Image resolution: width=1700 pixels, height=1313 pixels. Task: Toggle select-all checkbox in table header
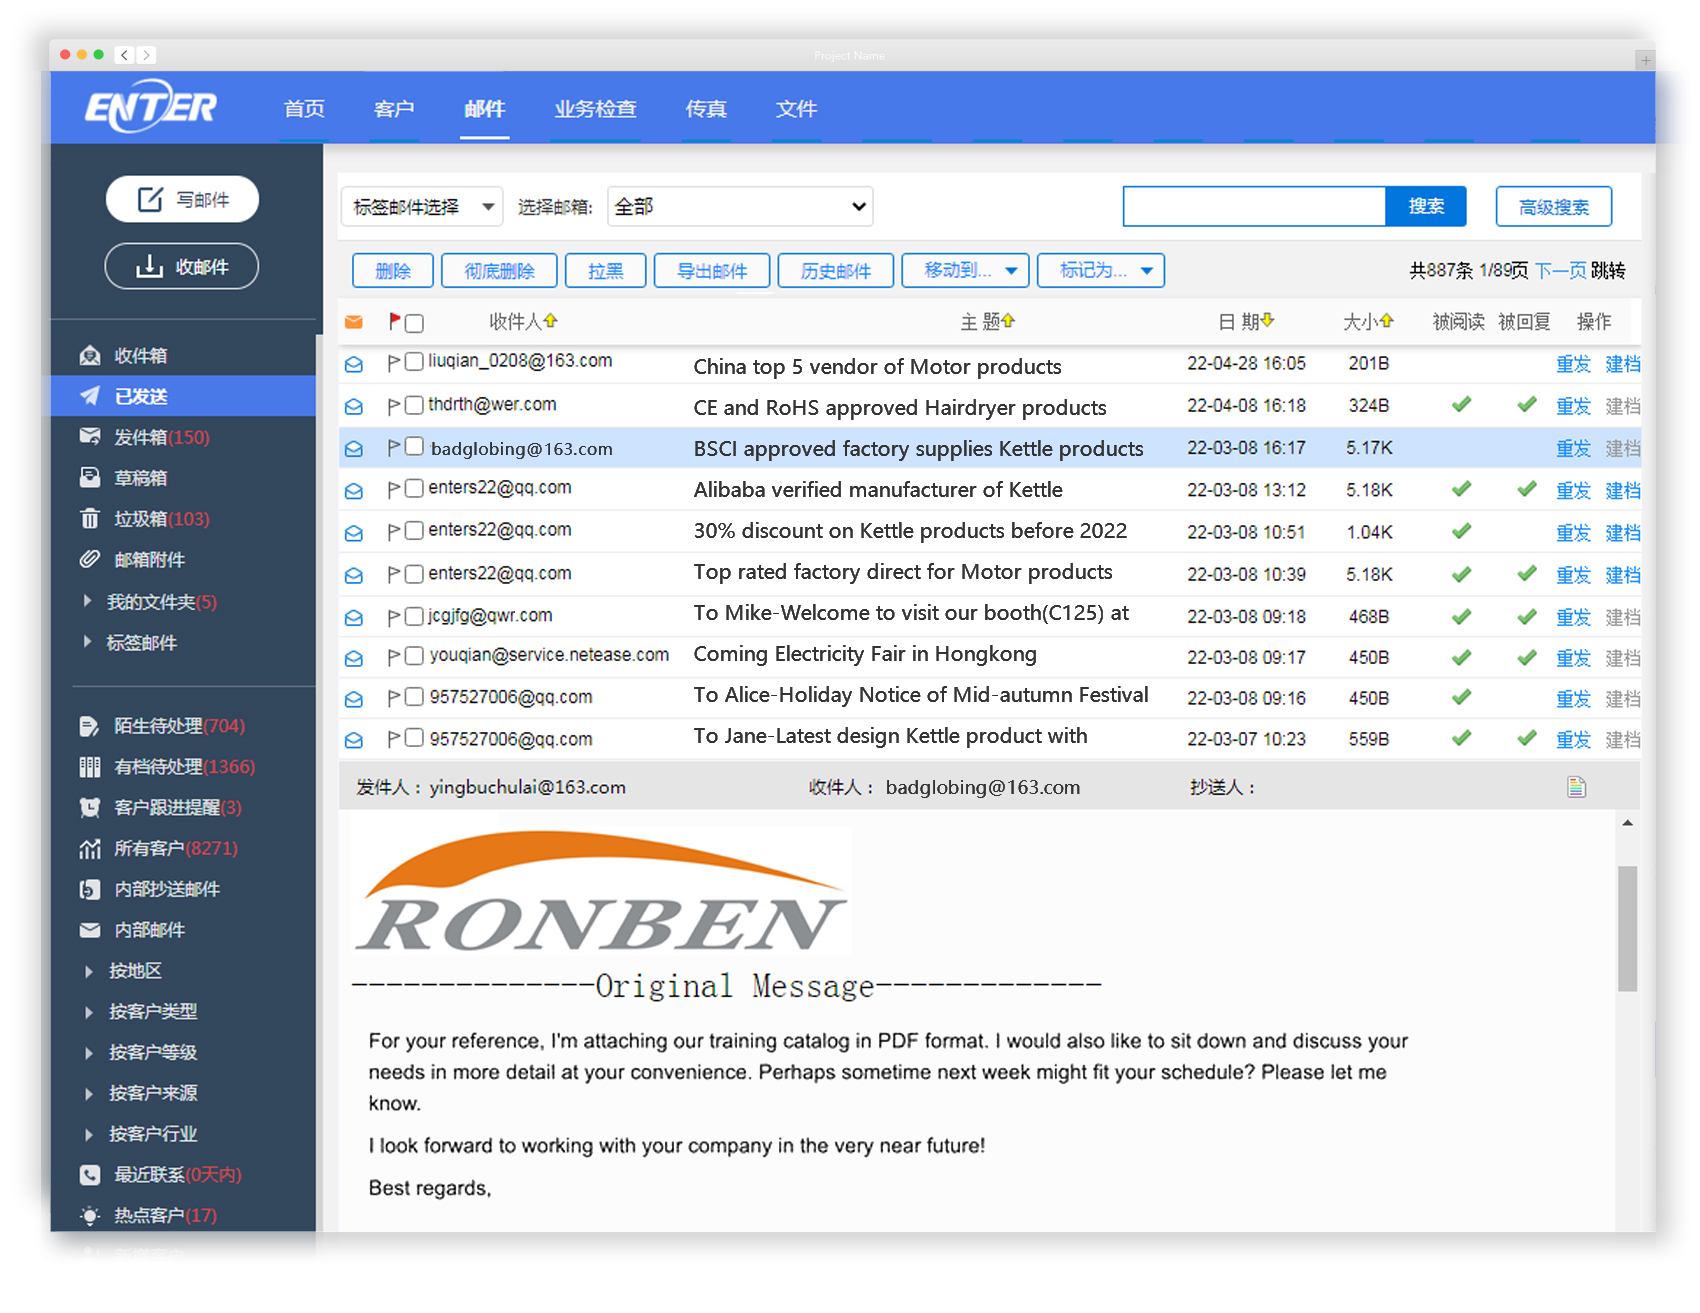pyautogui.click(x=415, y=323)
